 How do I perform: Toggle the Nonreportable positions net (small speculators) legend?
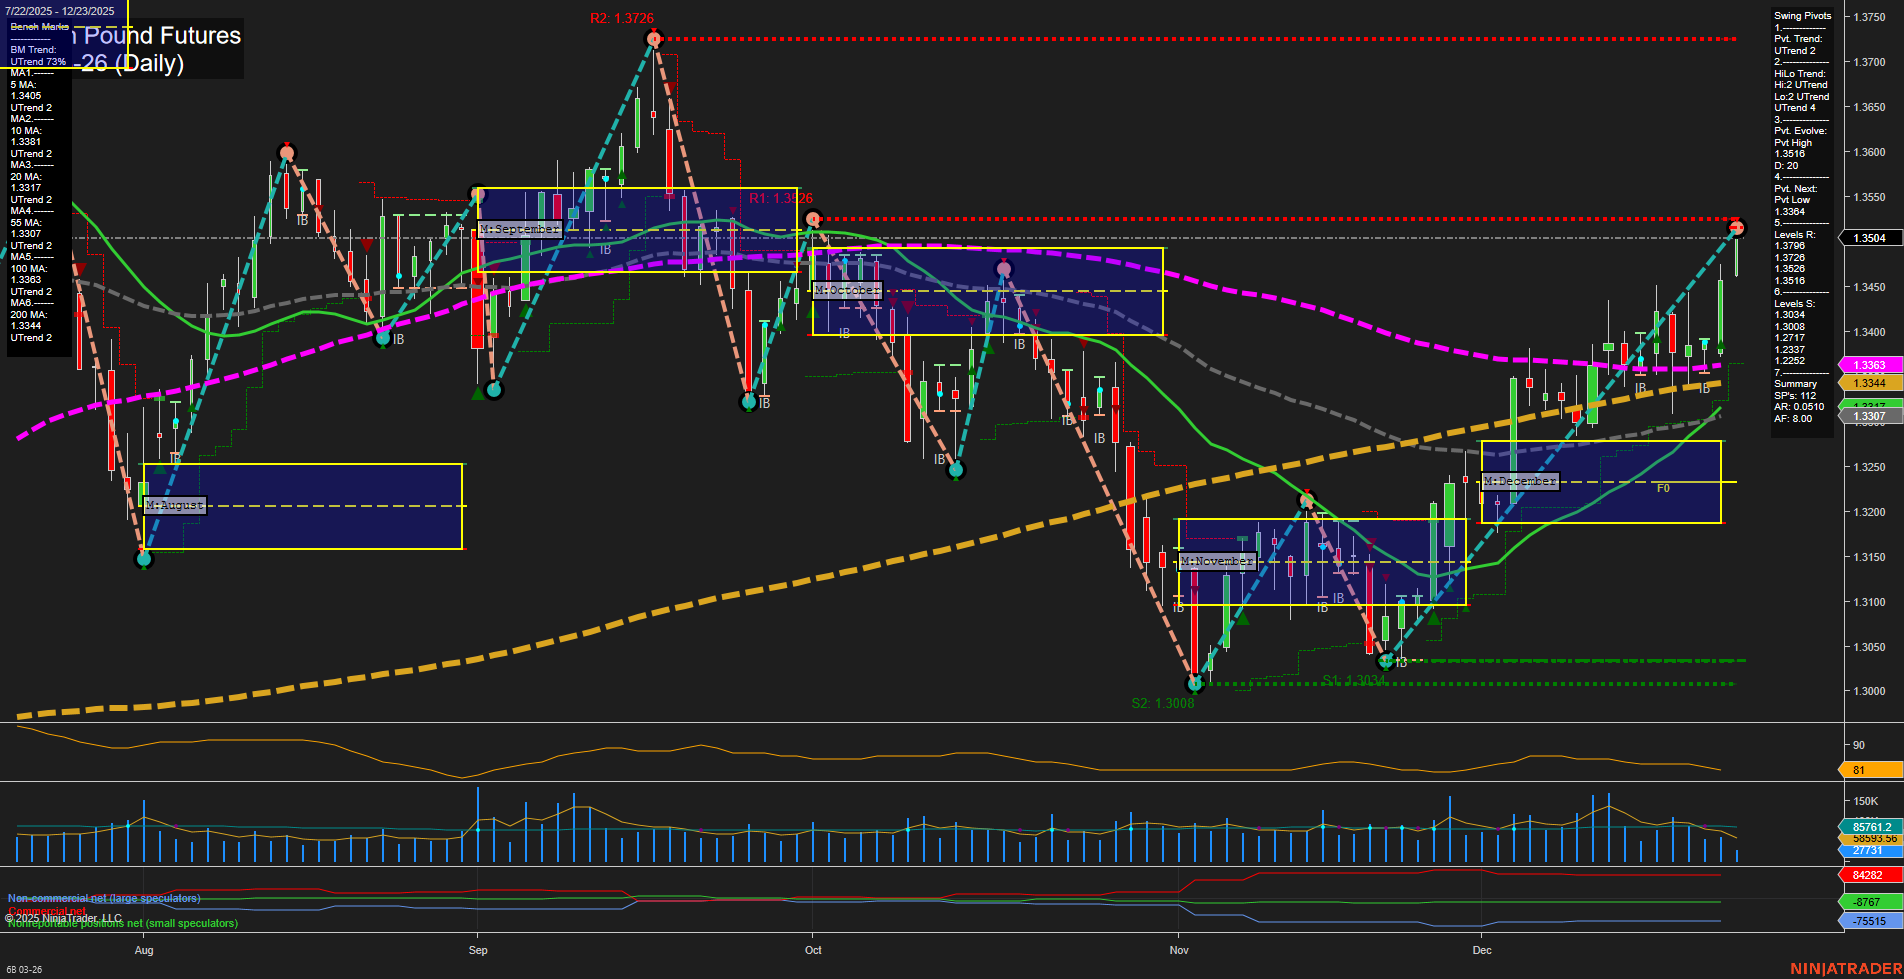click(122, 924)
